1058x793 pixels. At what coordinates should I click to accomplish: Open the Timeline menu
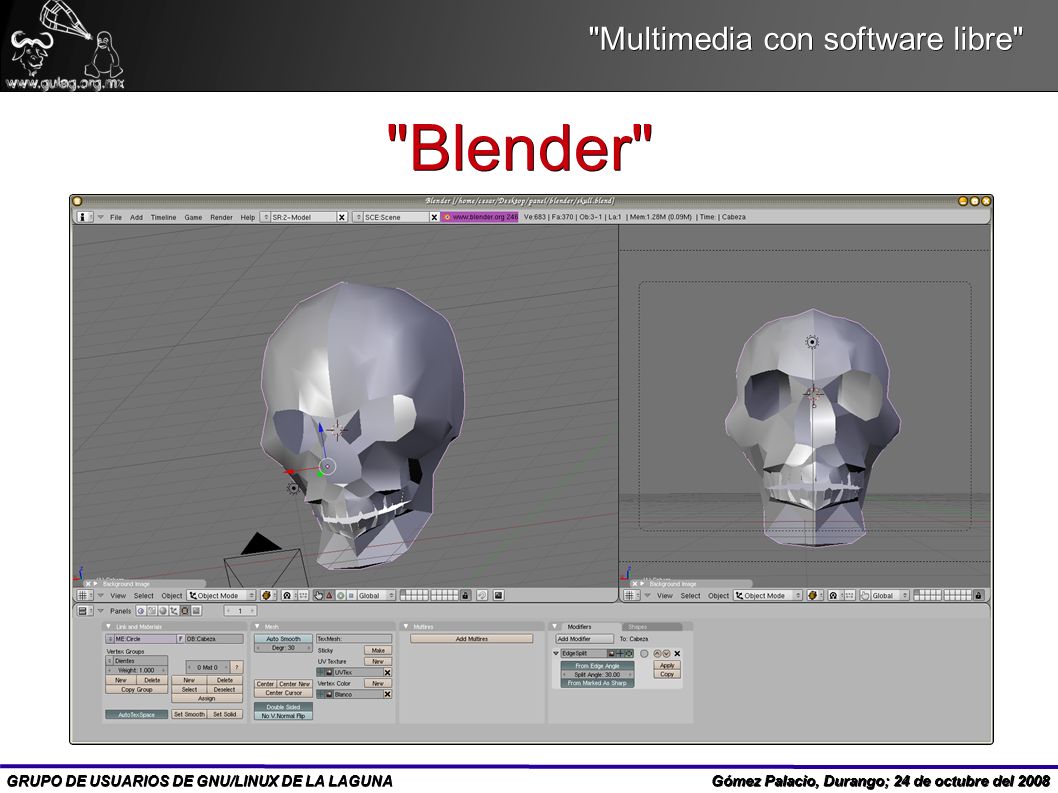click(x=163, y=217)
